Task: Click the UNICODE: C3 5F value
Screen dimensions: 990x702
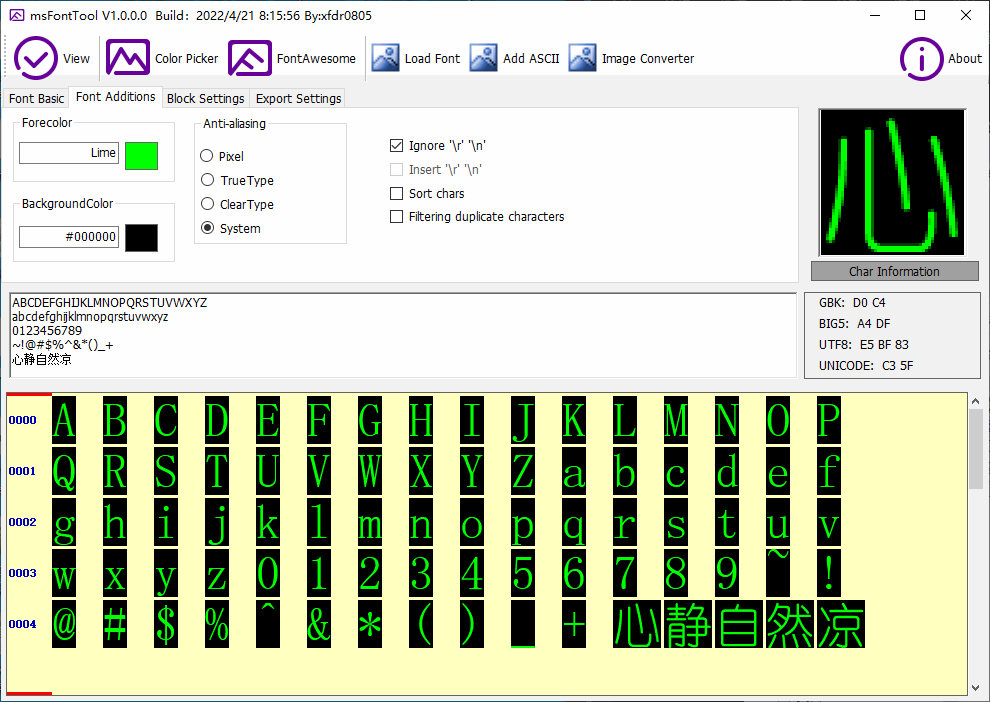Action: click(x=866, y=366)
